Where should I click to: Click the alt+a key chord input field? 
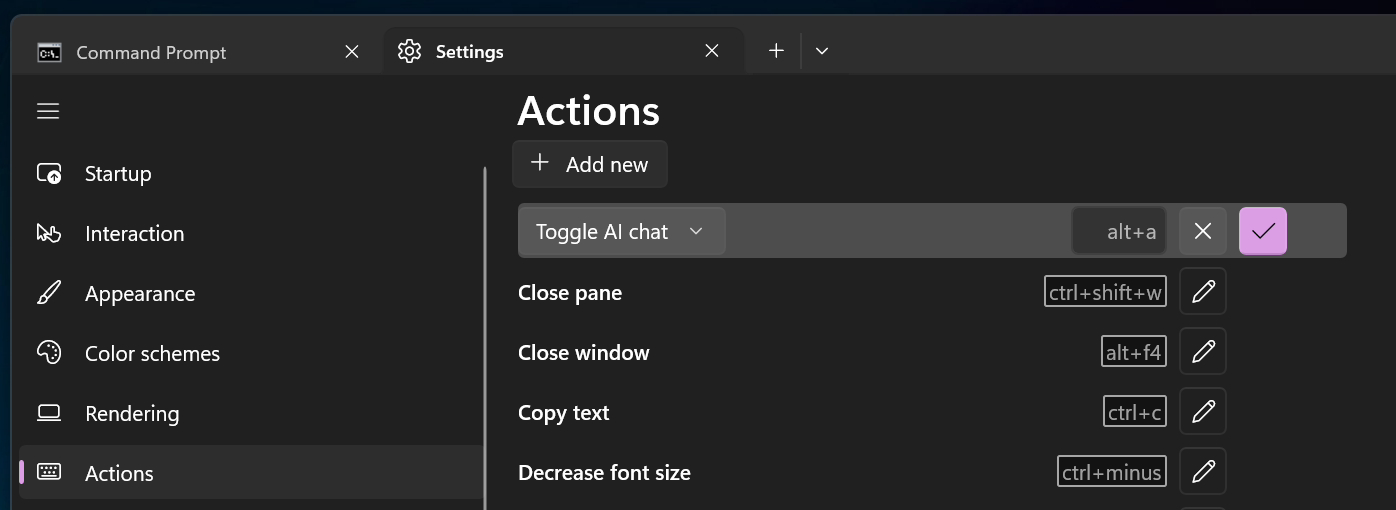[1119, 231]
